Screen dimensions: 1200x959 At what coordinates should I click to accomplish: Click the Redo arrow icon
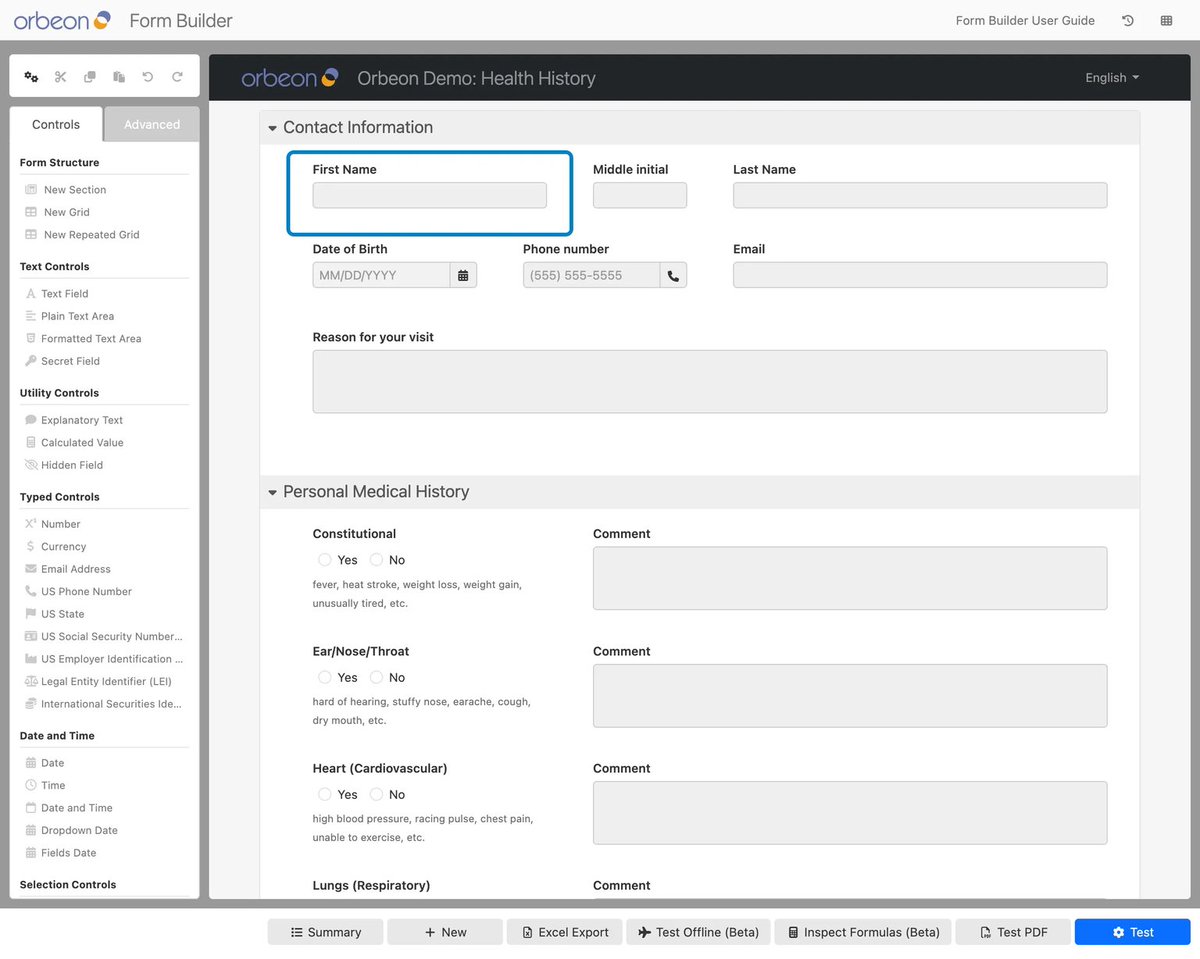tap(177, 77)
